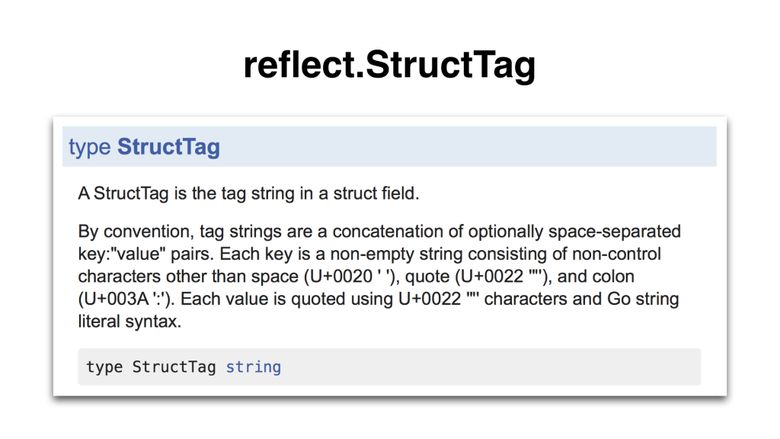Viewport: 780px width, 439px height.
Task: Click 'StructTag' inside the gray code block
Action: (x=174, y=367)
